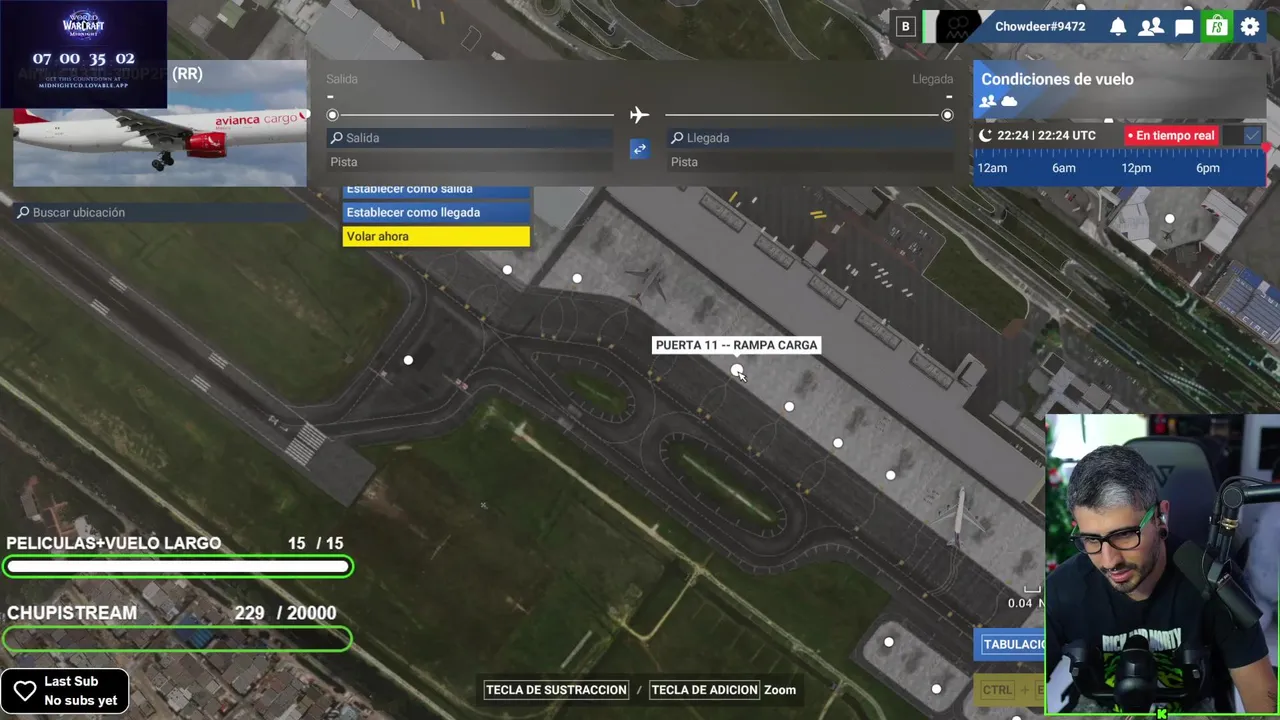1280x720 pixels.
Task: Click the departure endpoint circle on route line
Action: (333, 115)
